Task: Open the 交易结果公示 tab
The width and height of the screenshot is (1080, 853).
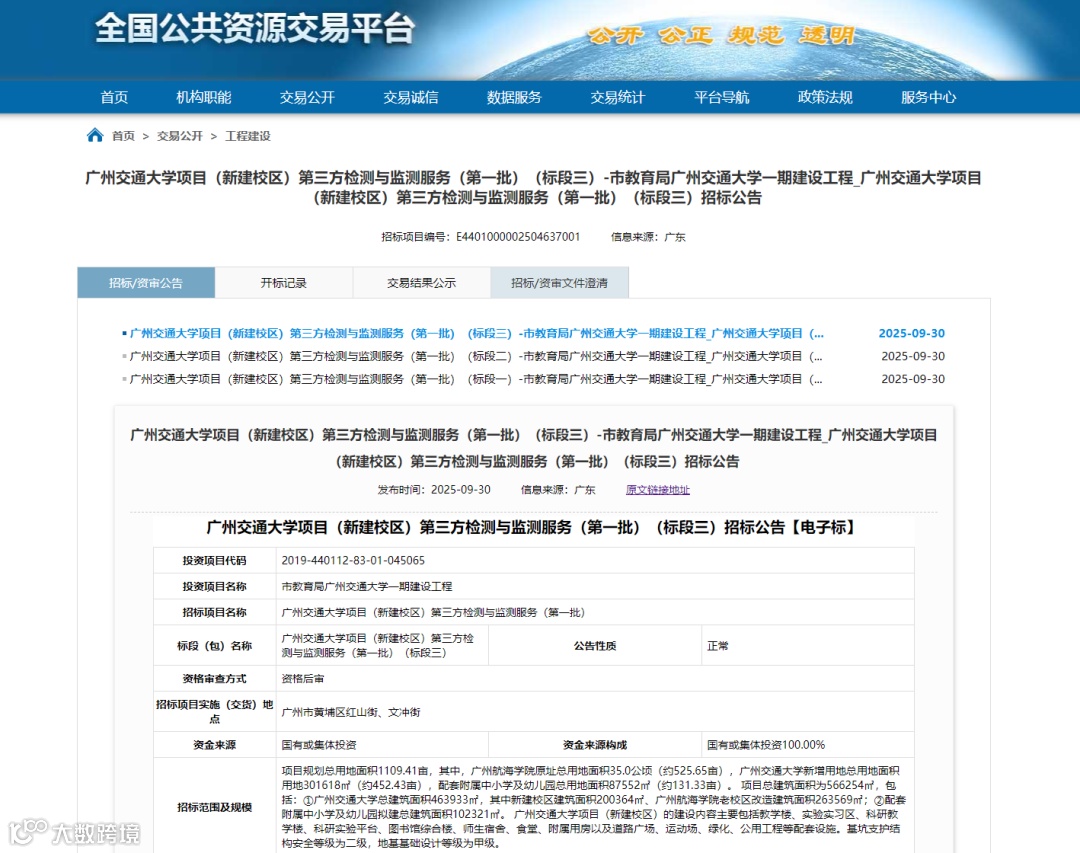Action: [x=421, y=283]
